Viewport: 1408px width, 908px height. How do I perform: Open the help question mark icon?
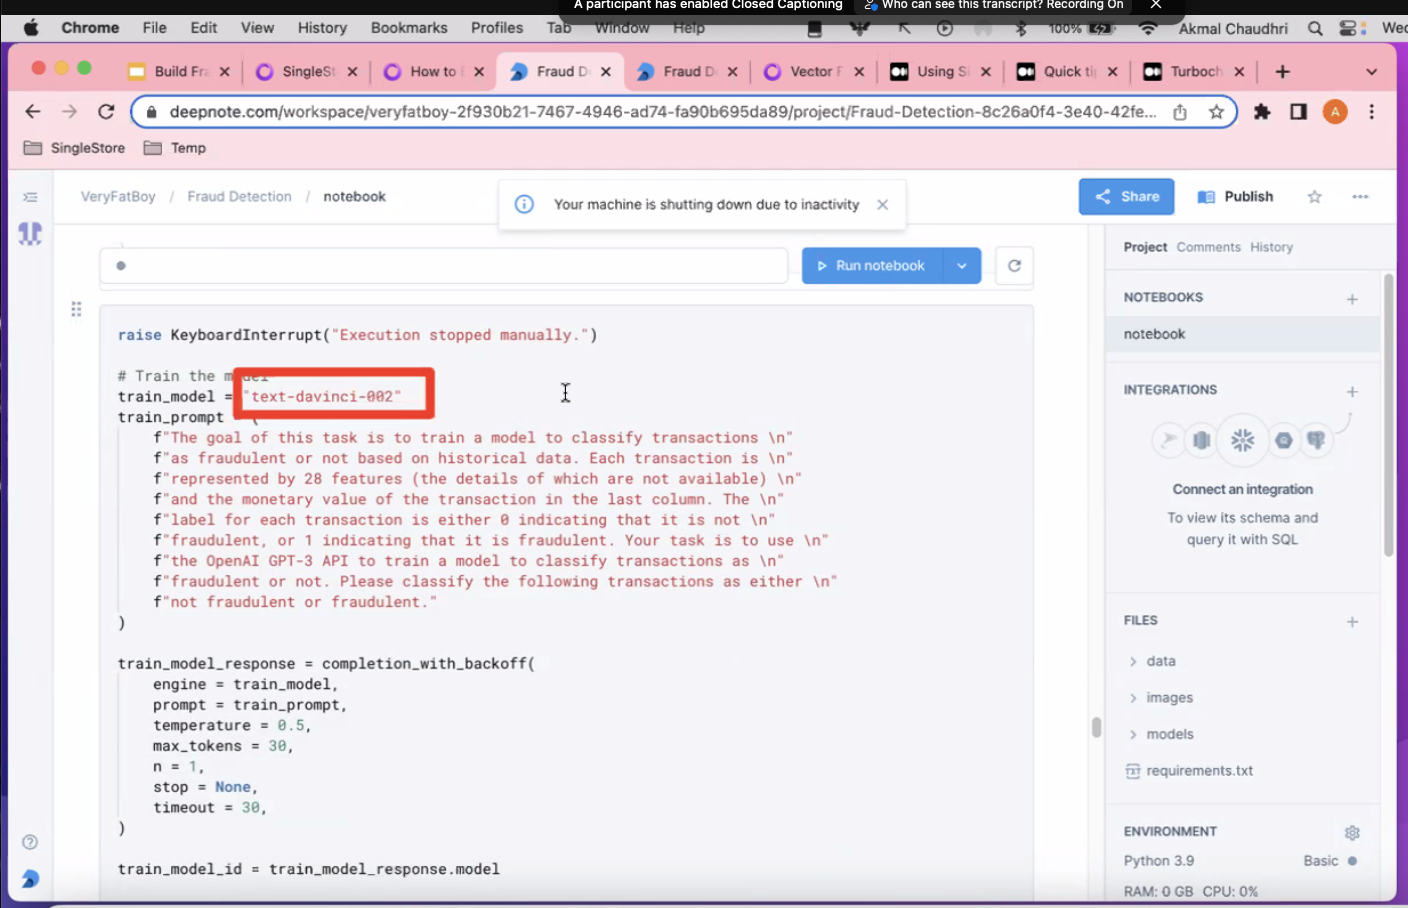coord(30,842)
